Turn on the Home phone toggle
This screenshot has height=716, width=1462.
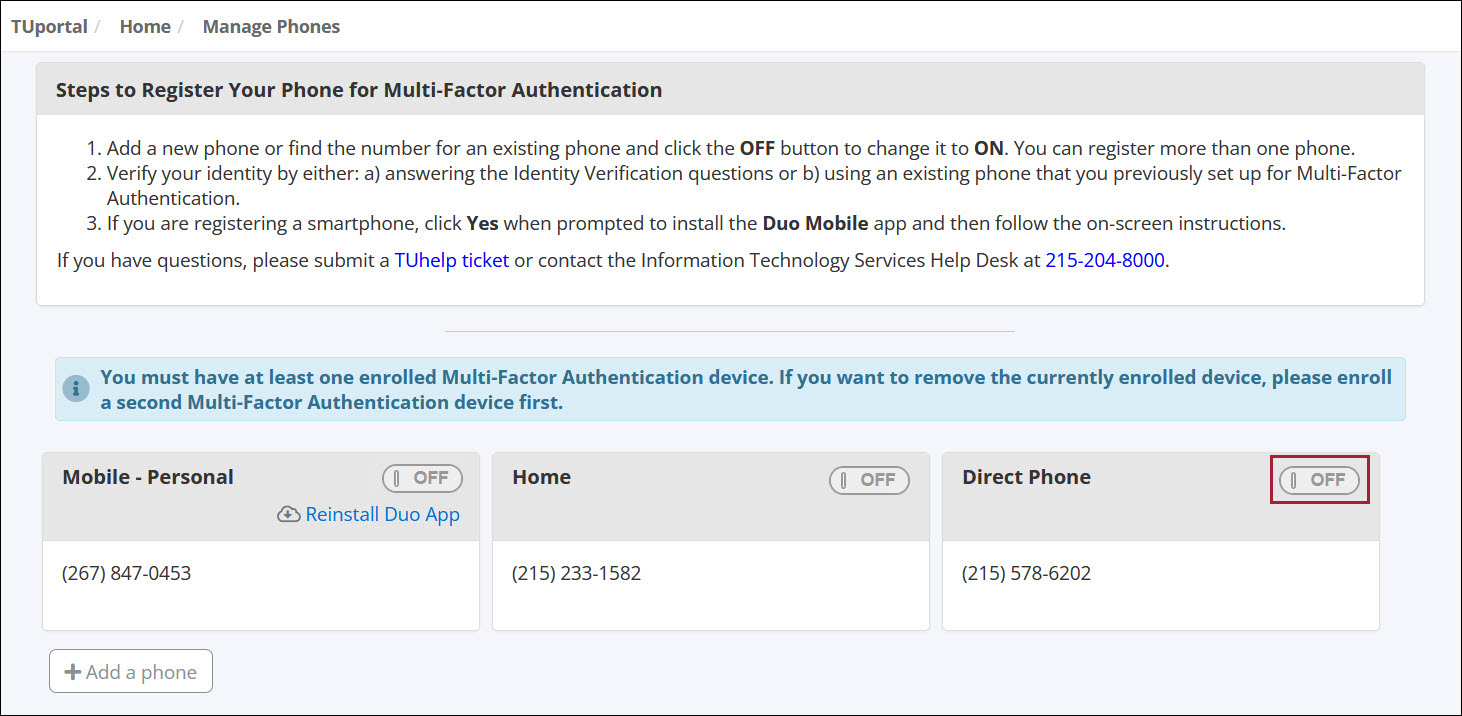(869, 480)
